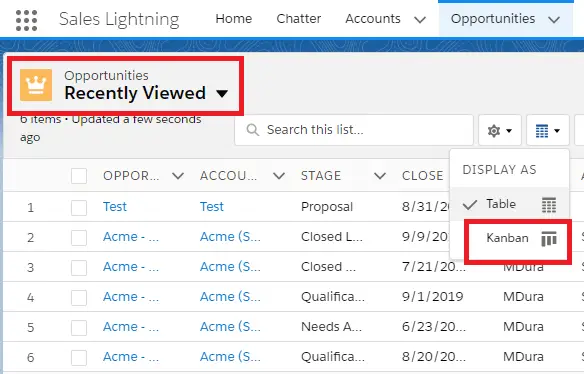The width and height of the screenshot is (584, 374).
Task: Check the box for row 2 Closed L...
Action: pyautogui.click(x=79, y=238)
